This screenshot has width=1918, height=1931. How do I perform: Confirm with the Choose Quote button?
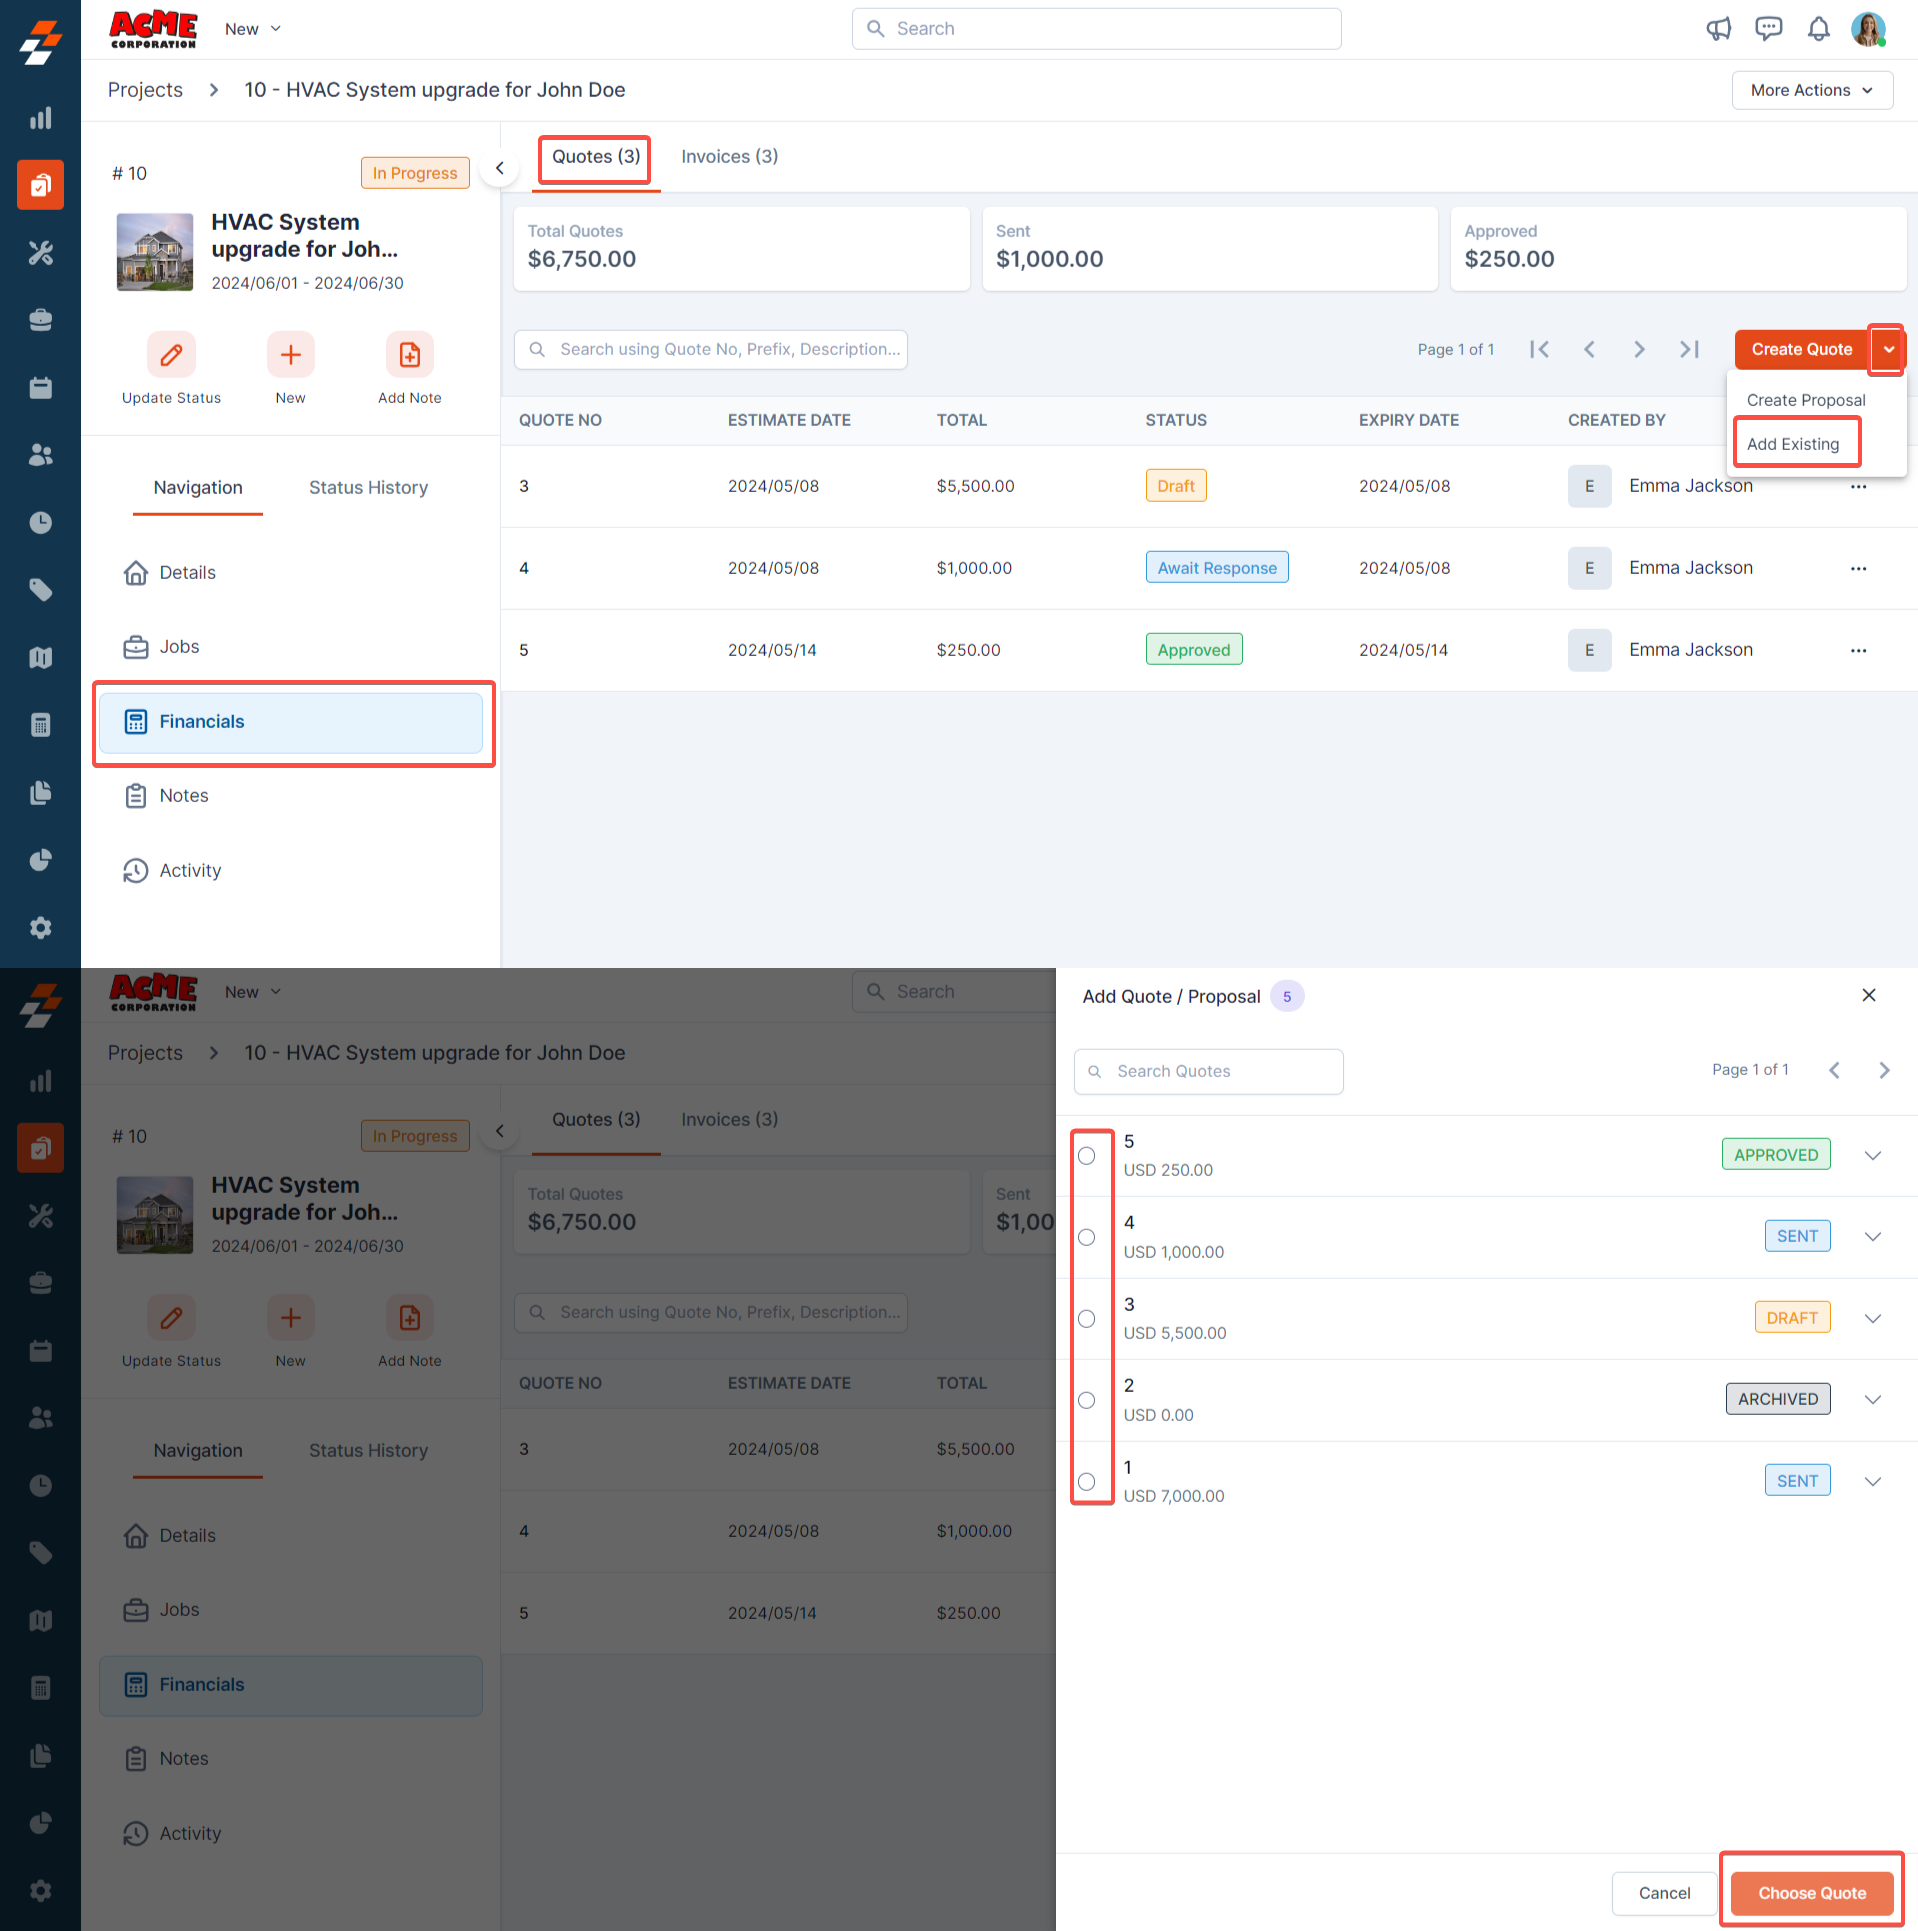[1812, 1893]
